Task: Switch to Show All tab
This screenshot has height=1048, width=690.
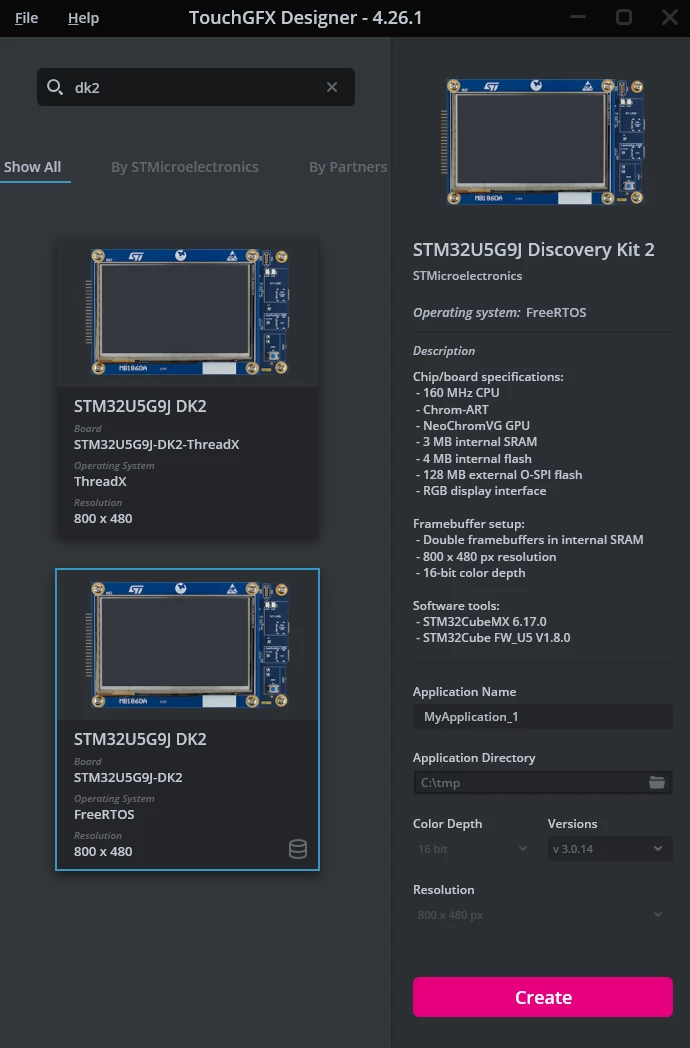Action: 32,167
